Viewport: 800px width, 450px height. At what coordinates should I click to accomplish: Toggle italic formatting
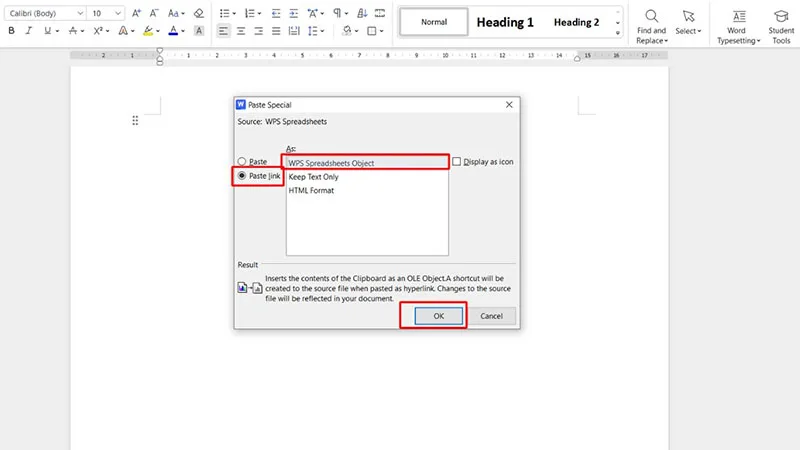click(29, 31)
